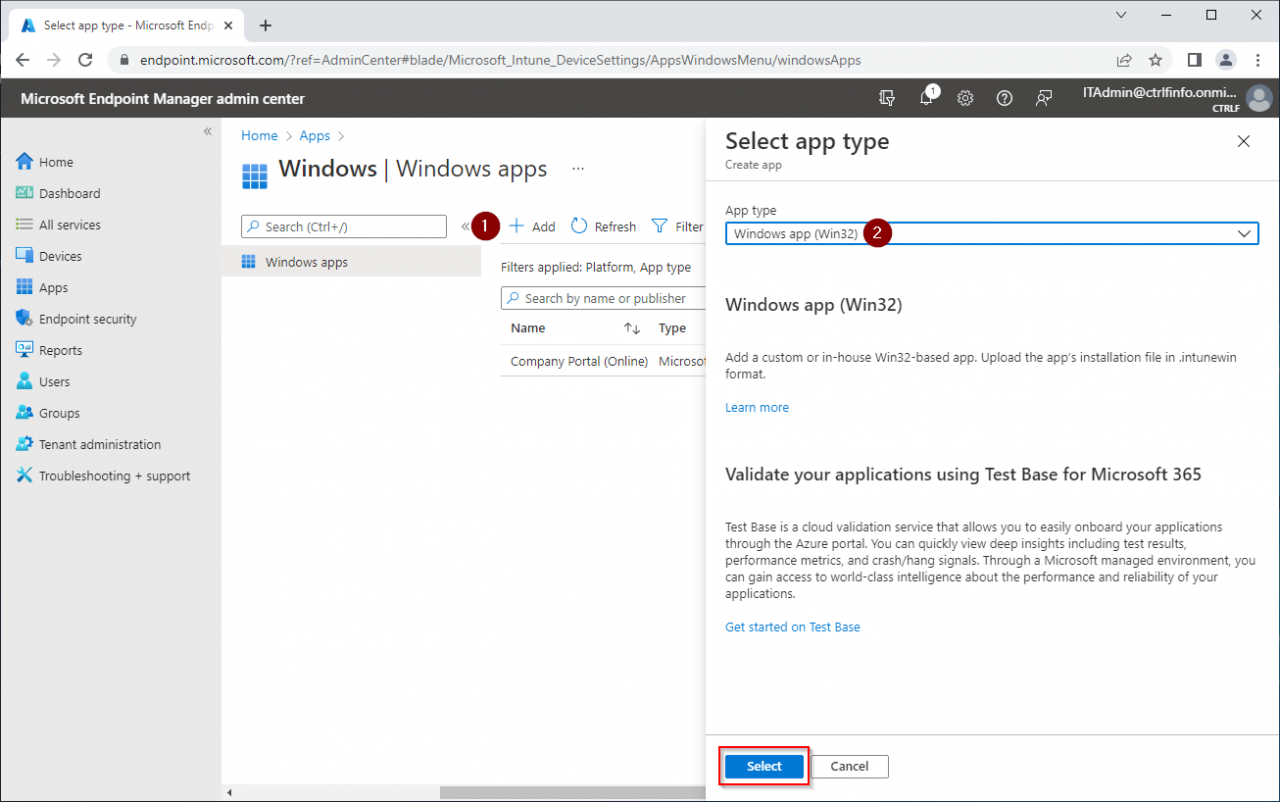
Task: Open Get started on Test Base link
Action: pos(792,627)
